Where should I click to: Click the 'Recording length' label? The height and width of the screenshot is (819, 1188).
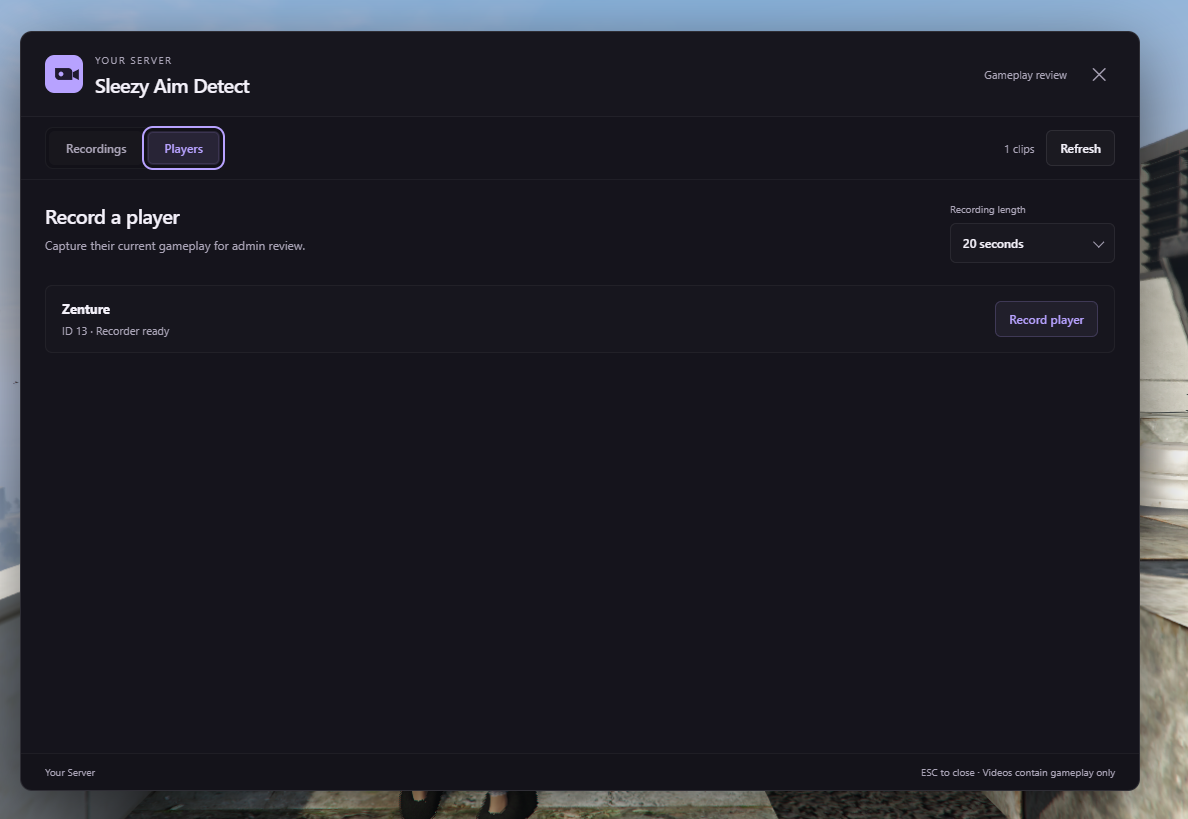tap(987, 210)
